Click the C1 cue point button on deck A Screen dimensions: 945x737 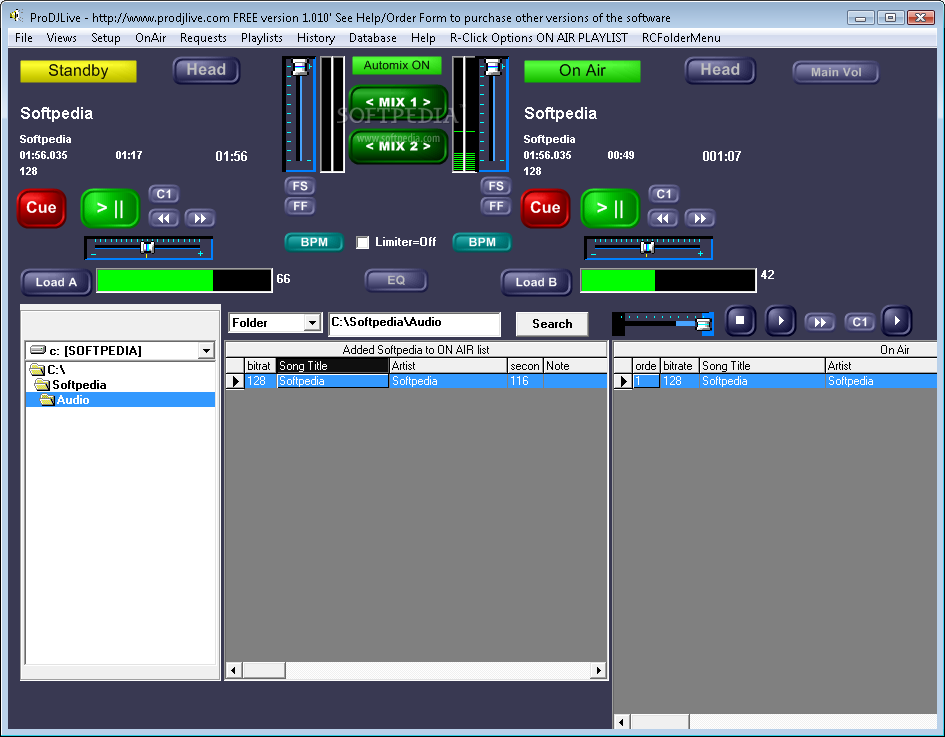coord(163,194)
